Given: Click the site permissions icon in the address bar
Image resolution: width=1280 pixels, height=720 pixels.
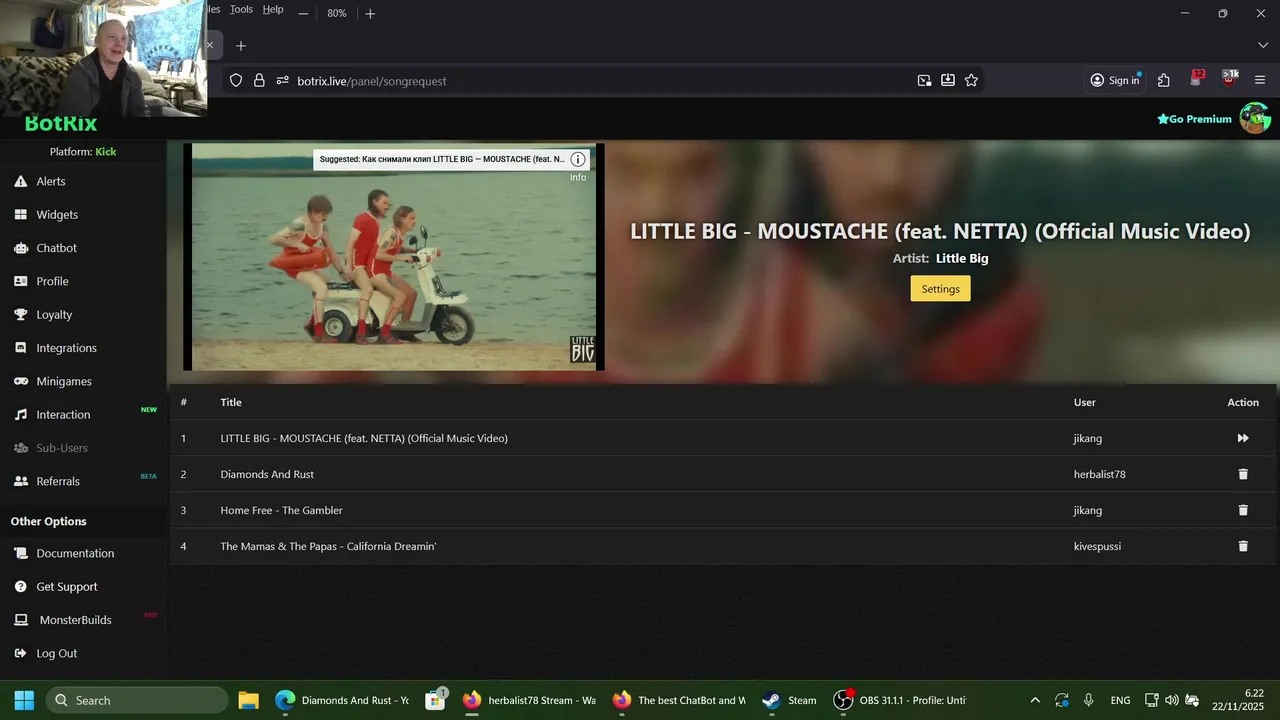Looking at the screenshot, I should click(x=282, y=80).
